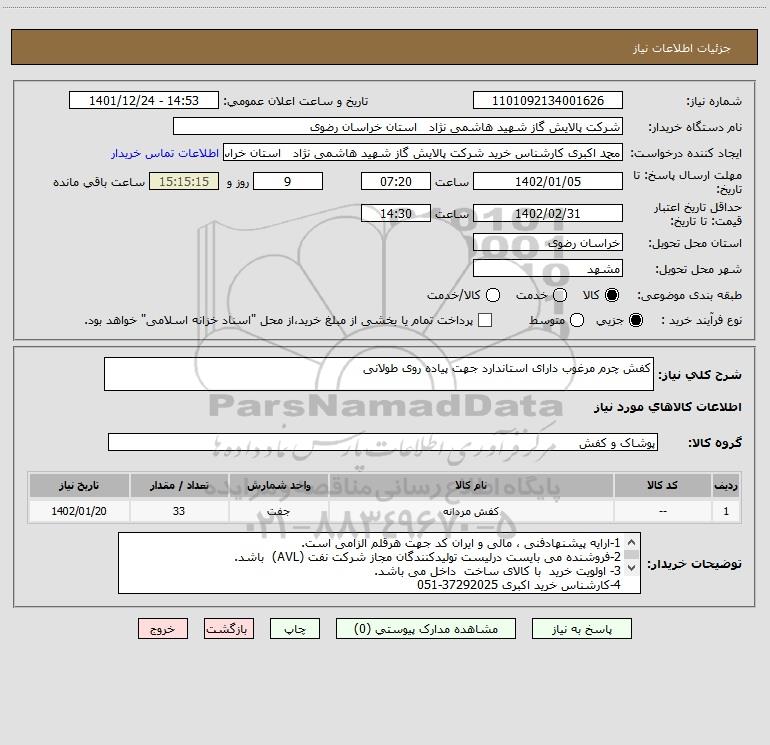Viewport: 770px width, 745px height.
Task: Click the announcement date field 1401/12/24 - 14:53
Action: [144, 100]
